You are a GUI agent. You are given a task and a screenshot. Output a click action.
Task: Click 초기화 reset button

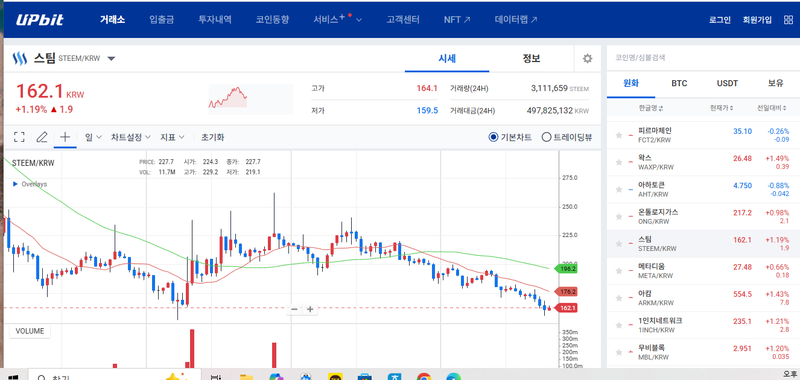coord(212,137)
